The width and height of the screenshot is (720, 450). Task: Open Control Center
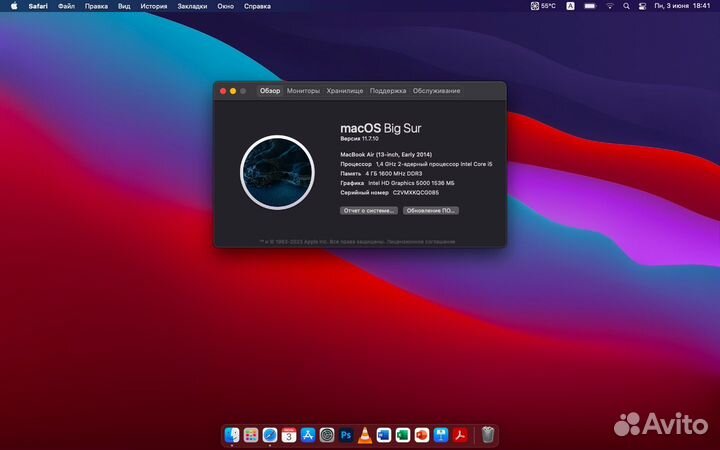coord(642,6)
